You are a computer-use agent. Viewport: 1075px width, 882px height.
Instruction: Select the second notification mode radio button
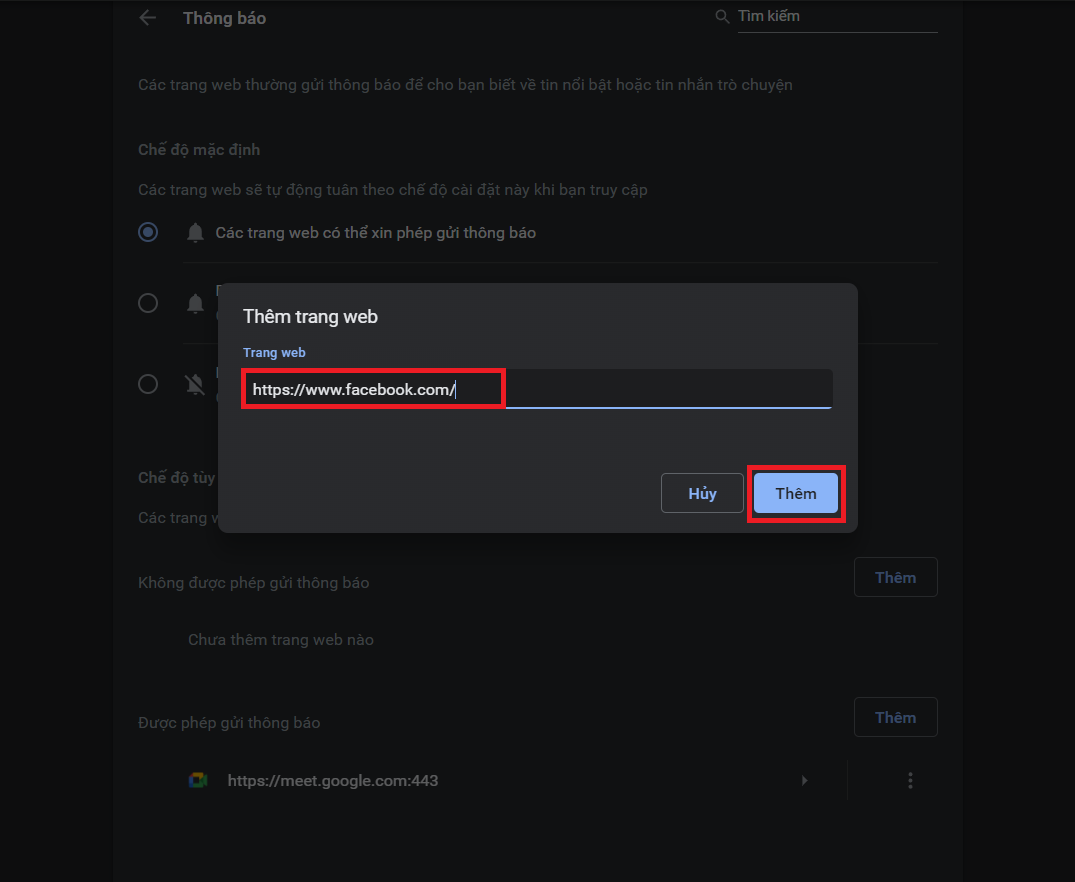click(x=148, y=303)
